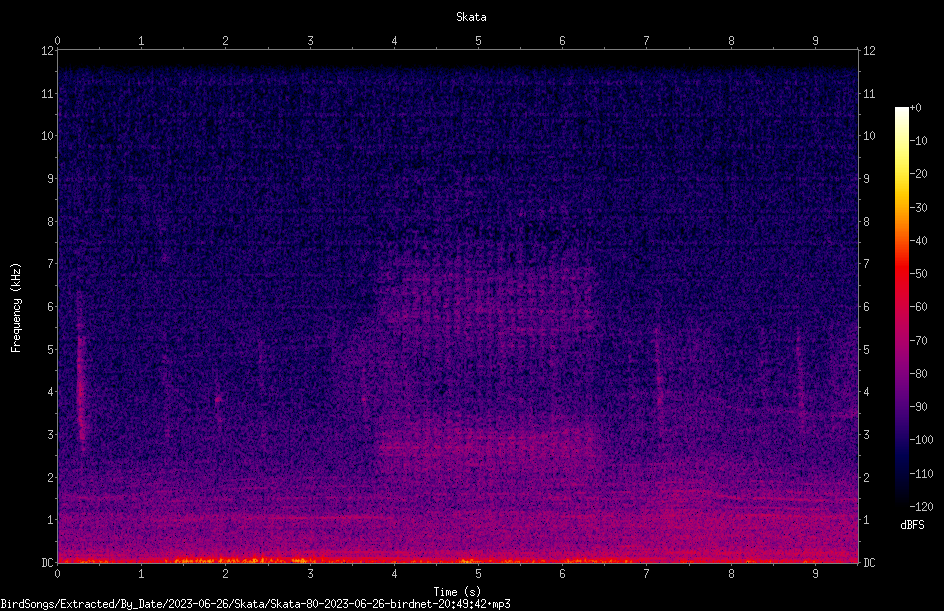Click the "-40" color scale label
Viewport: 944px width, 611px height.
coord(918,241)
